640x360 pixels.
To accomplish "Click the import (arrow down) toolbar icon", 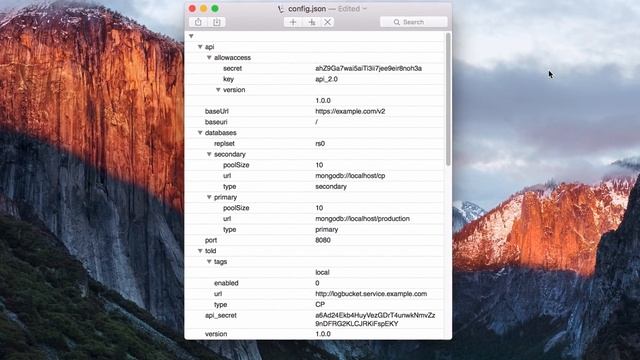I will (217, 22).
